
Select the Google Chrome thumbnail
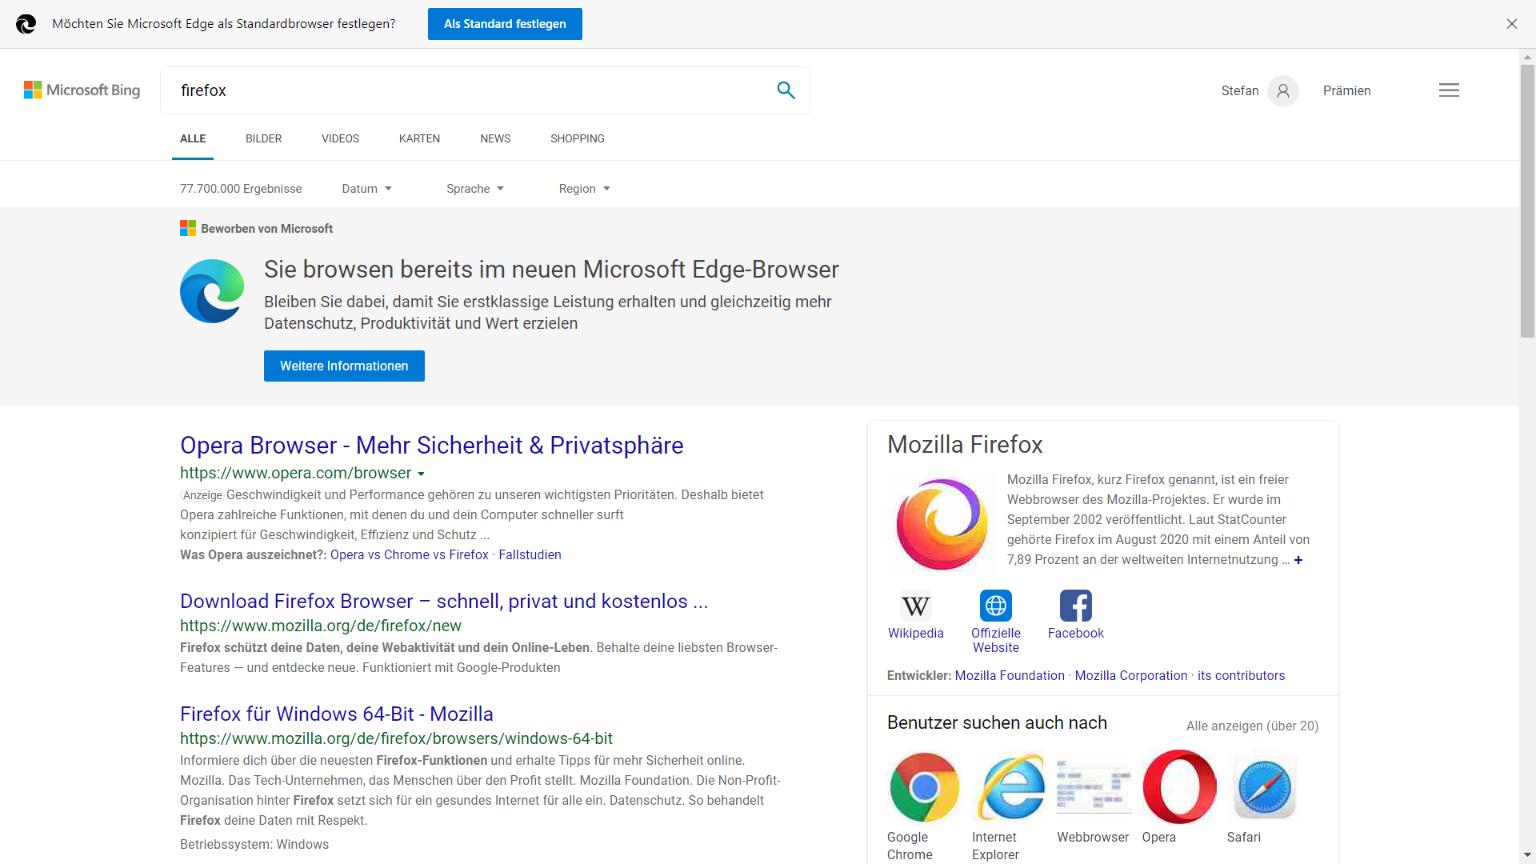[924, 787]
